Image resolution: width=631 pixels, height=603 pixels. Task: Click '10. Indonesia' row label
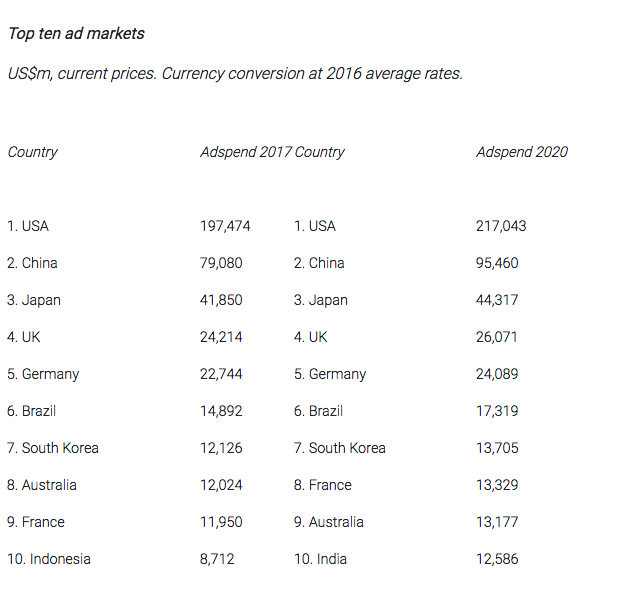(x=49, y=559)
